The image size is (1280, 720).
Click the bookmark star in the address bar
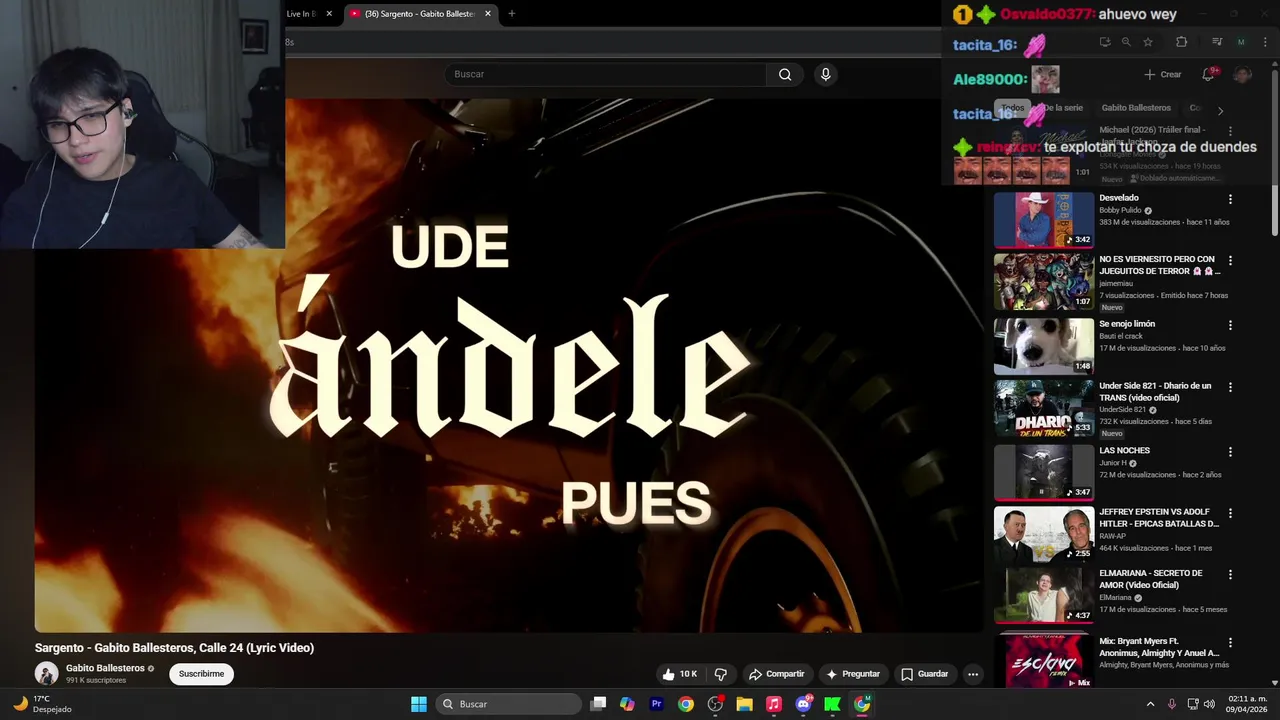(1148, 42)
